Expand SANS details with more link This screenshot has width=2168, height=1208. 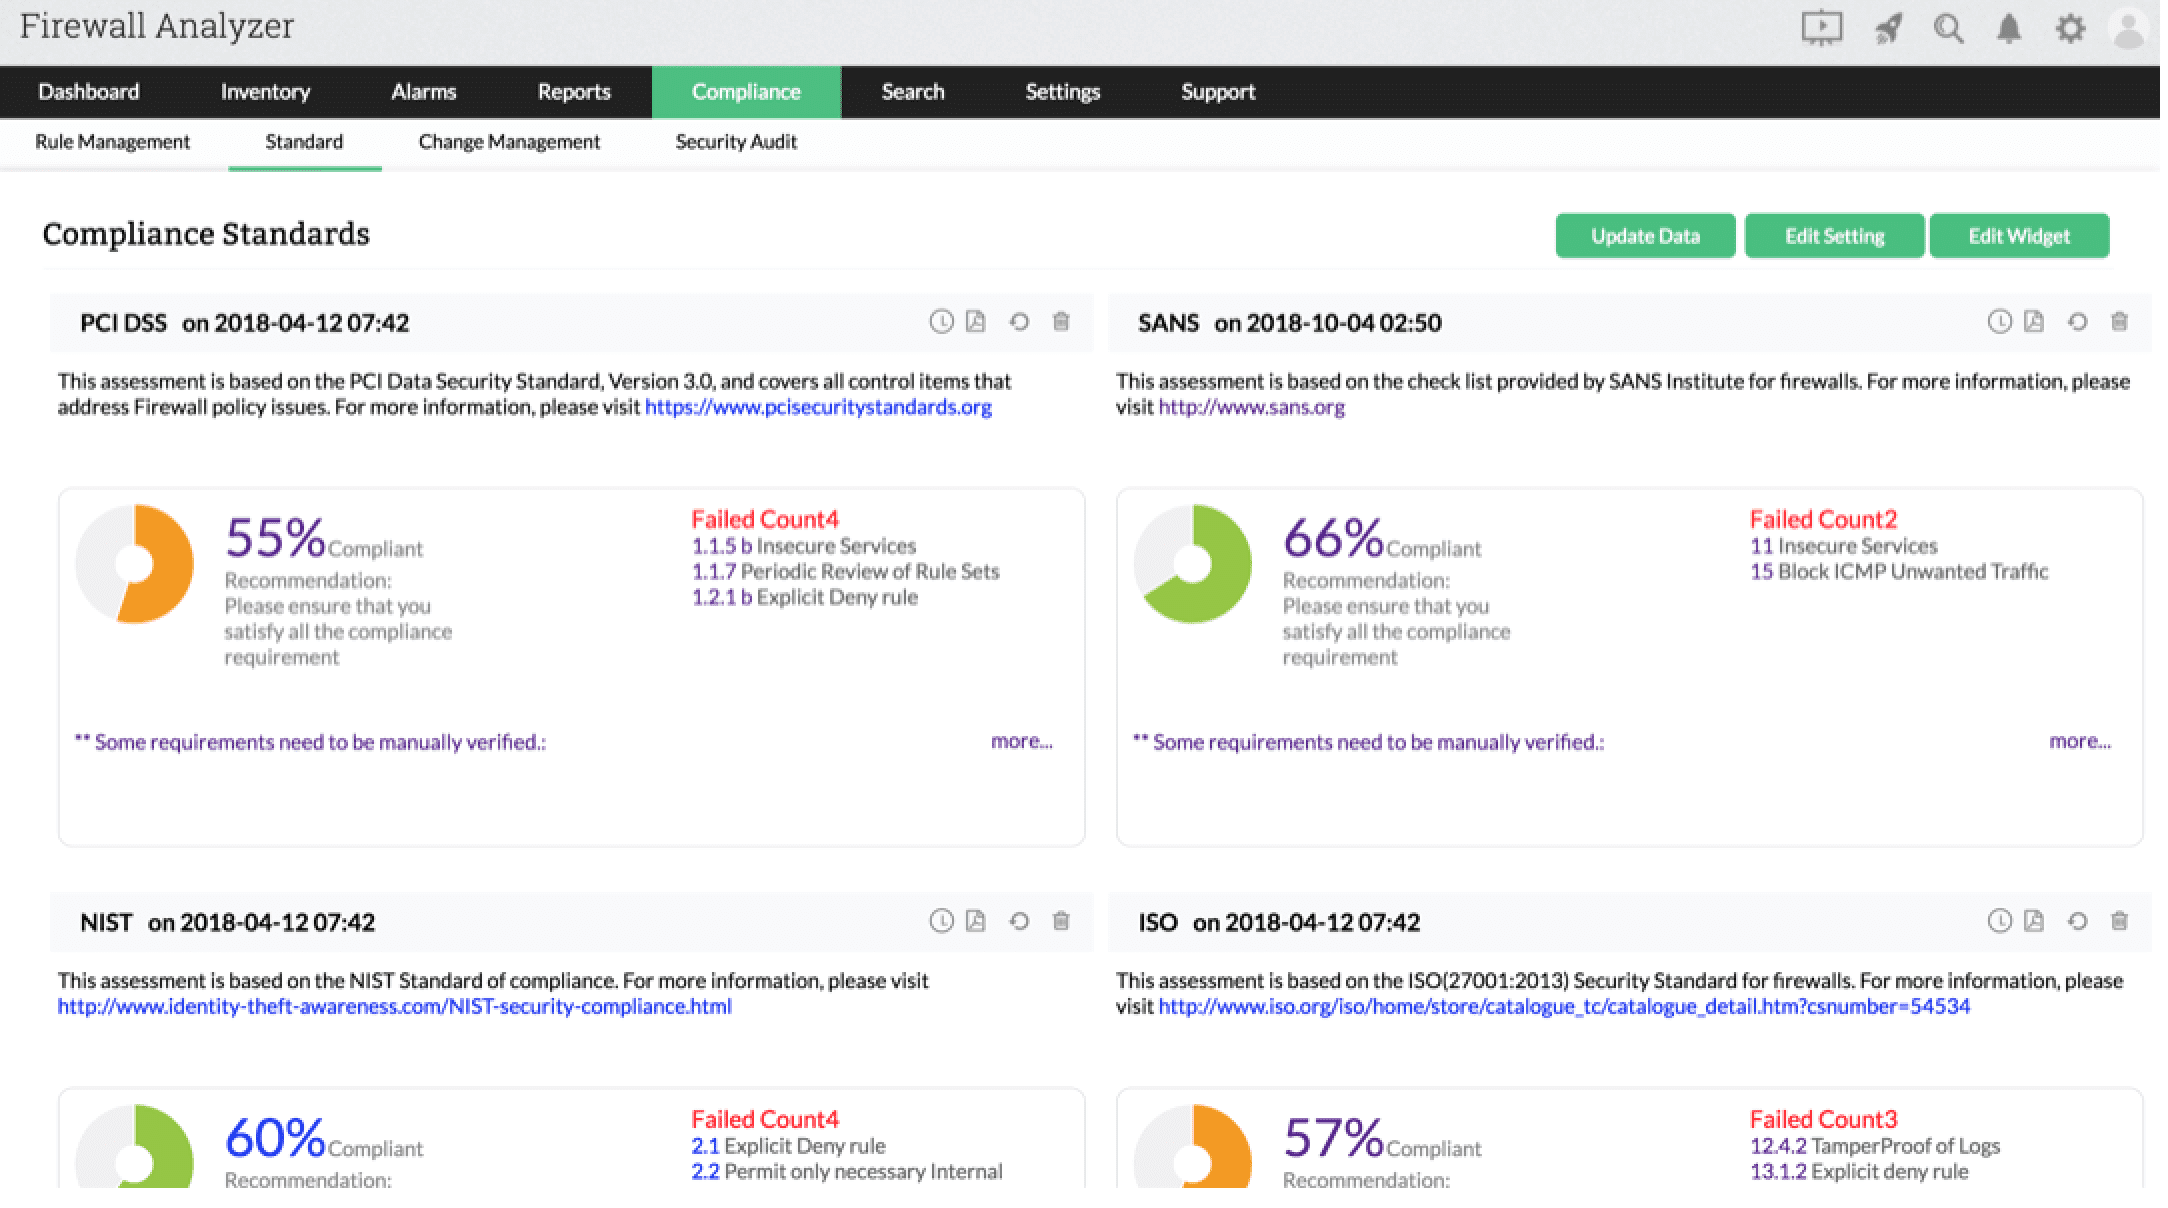click(x=2079, y=741)
